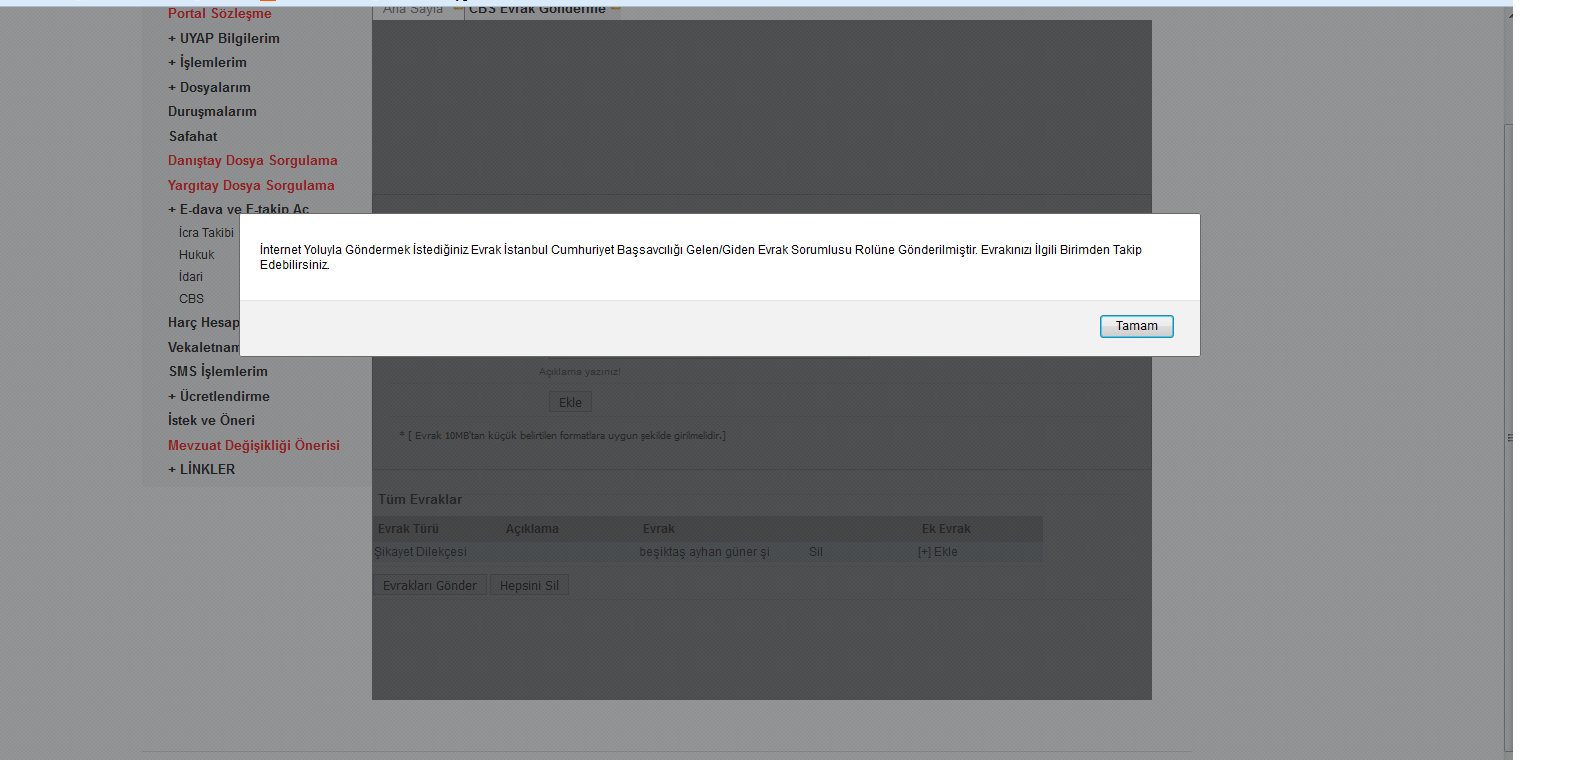Open Duruşmalarım in the sidebar
This screenshot has width=1590, height=760.
[212, 111]
